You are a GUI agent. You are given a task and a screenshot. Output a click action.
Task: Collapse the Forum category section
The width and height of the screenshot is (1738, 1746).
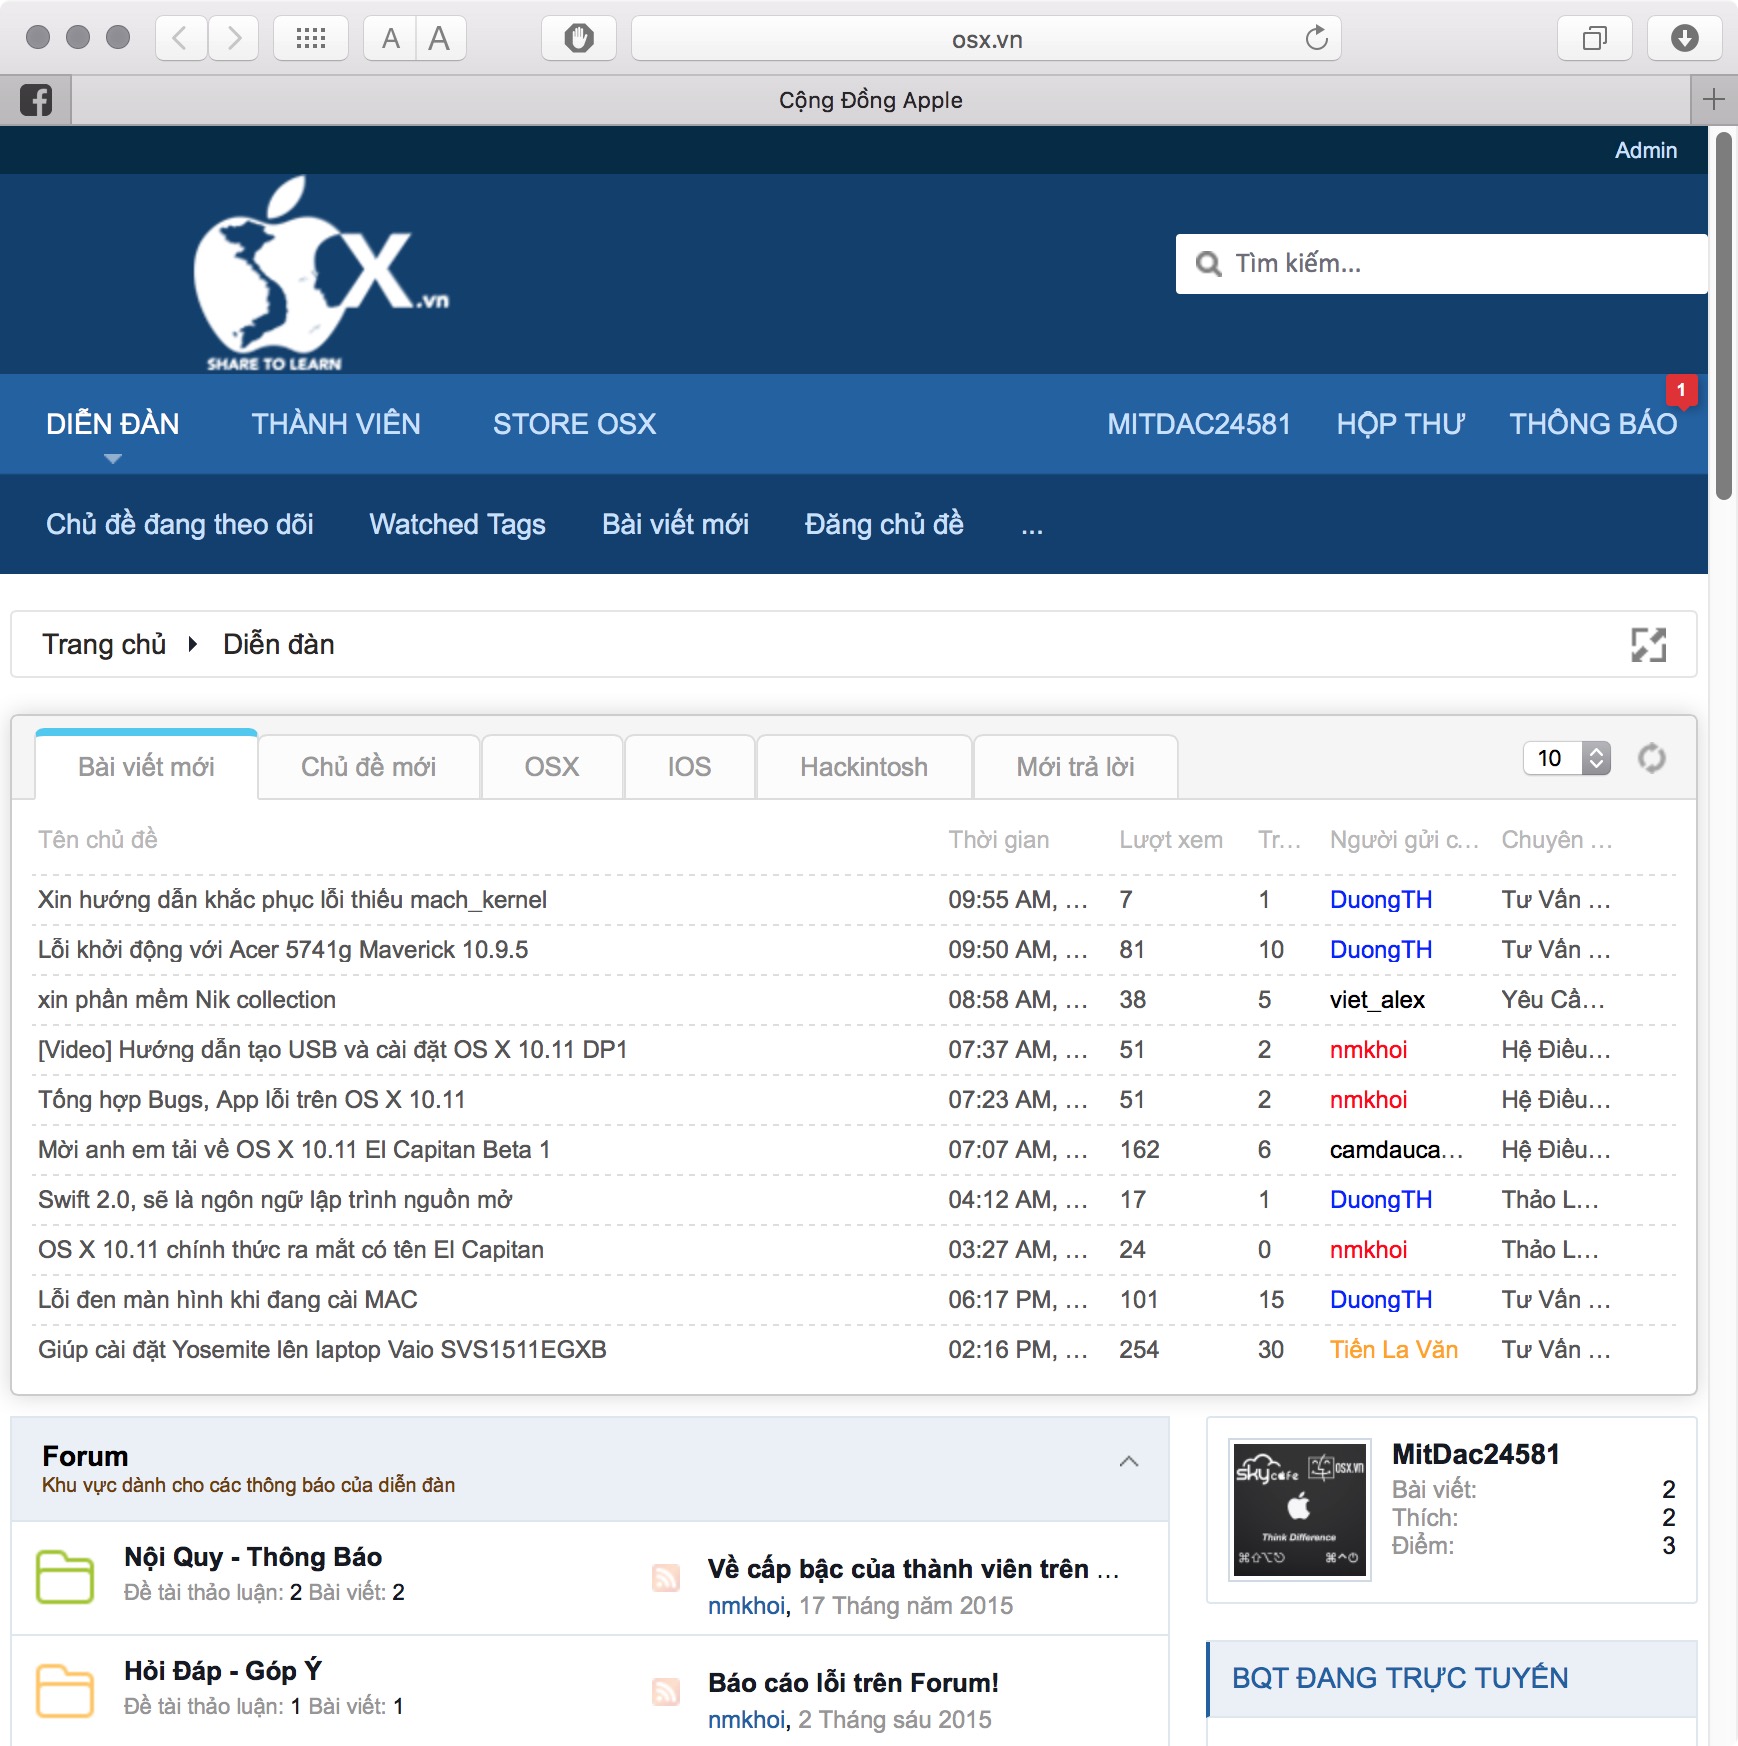pyautogui.click(x=1129, y=1462)
